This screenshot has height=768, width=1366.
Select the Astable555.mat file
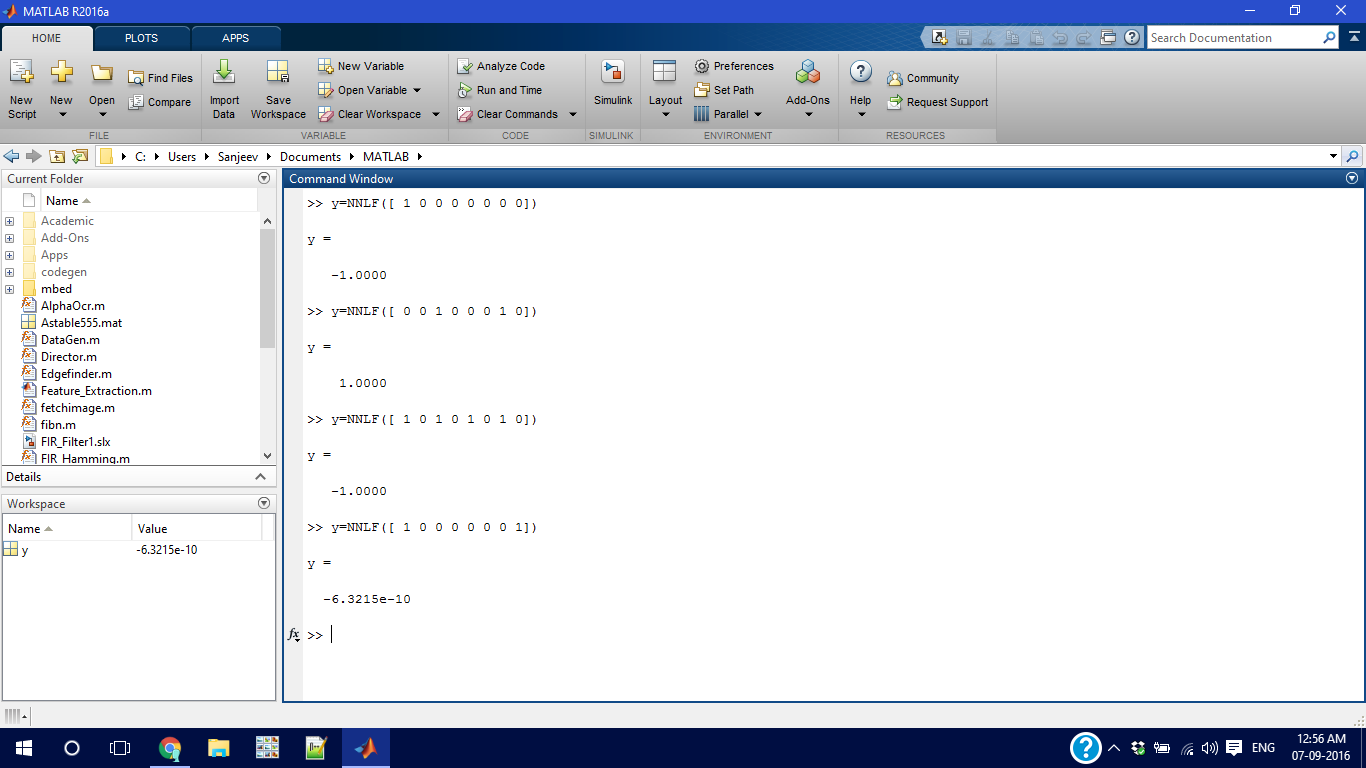[81, 323]
